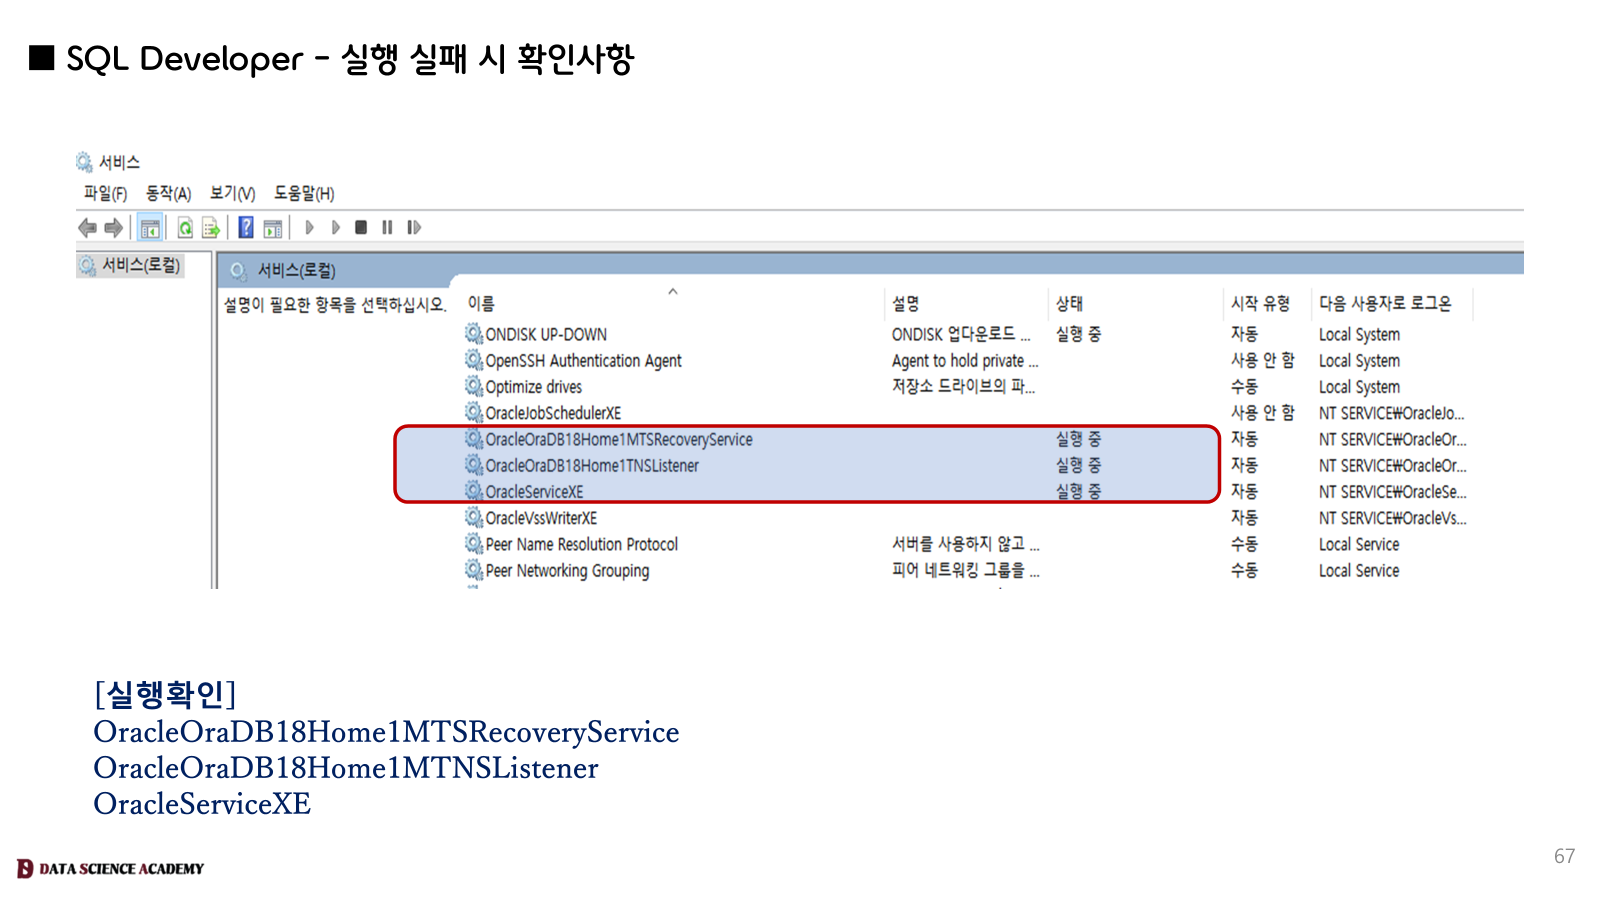
Task: Click NT SERVICE\OracleVs... logon cell
Action: tap(1392, 518)
